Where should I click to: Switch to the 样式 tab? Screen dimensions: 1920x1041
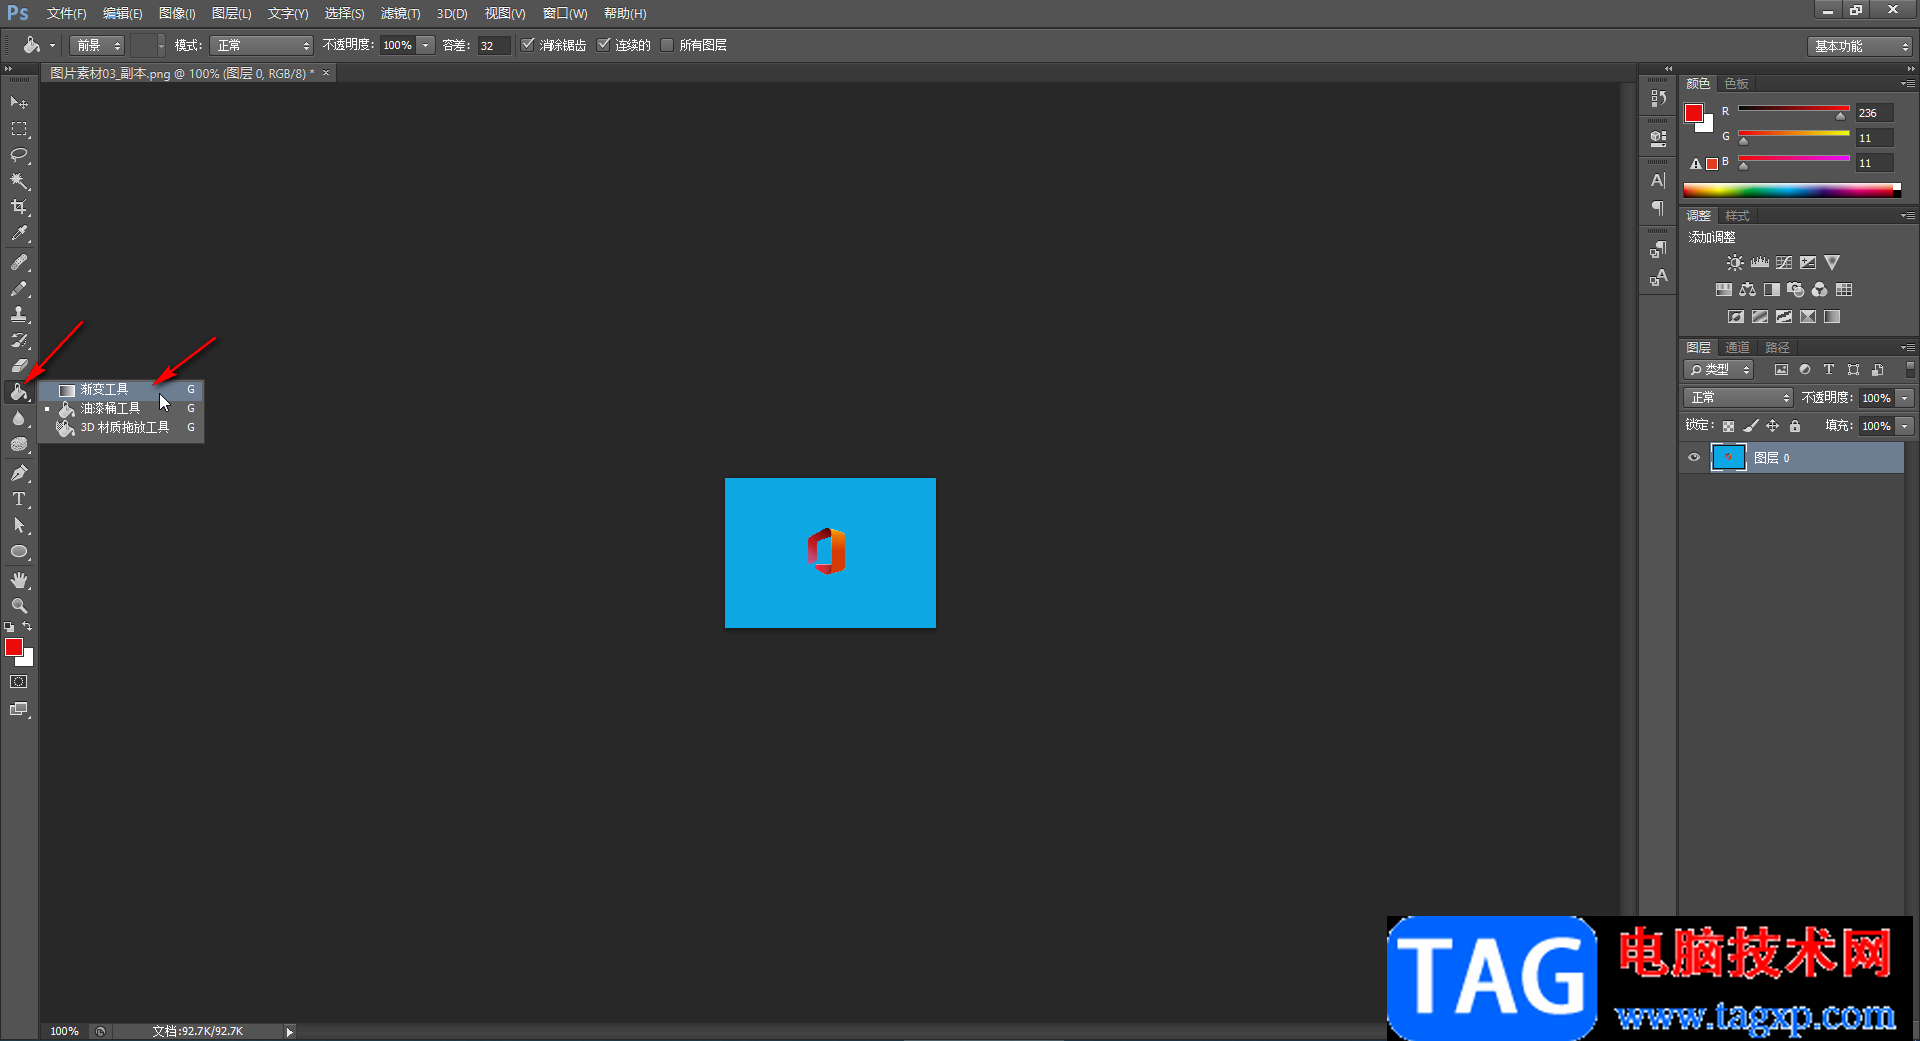pyautogui.click(x=1738, y=216)
